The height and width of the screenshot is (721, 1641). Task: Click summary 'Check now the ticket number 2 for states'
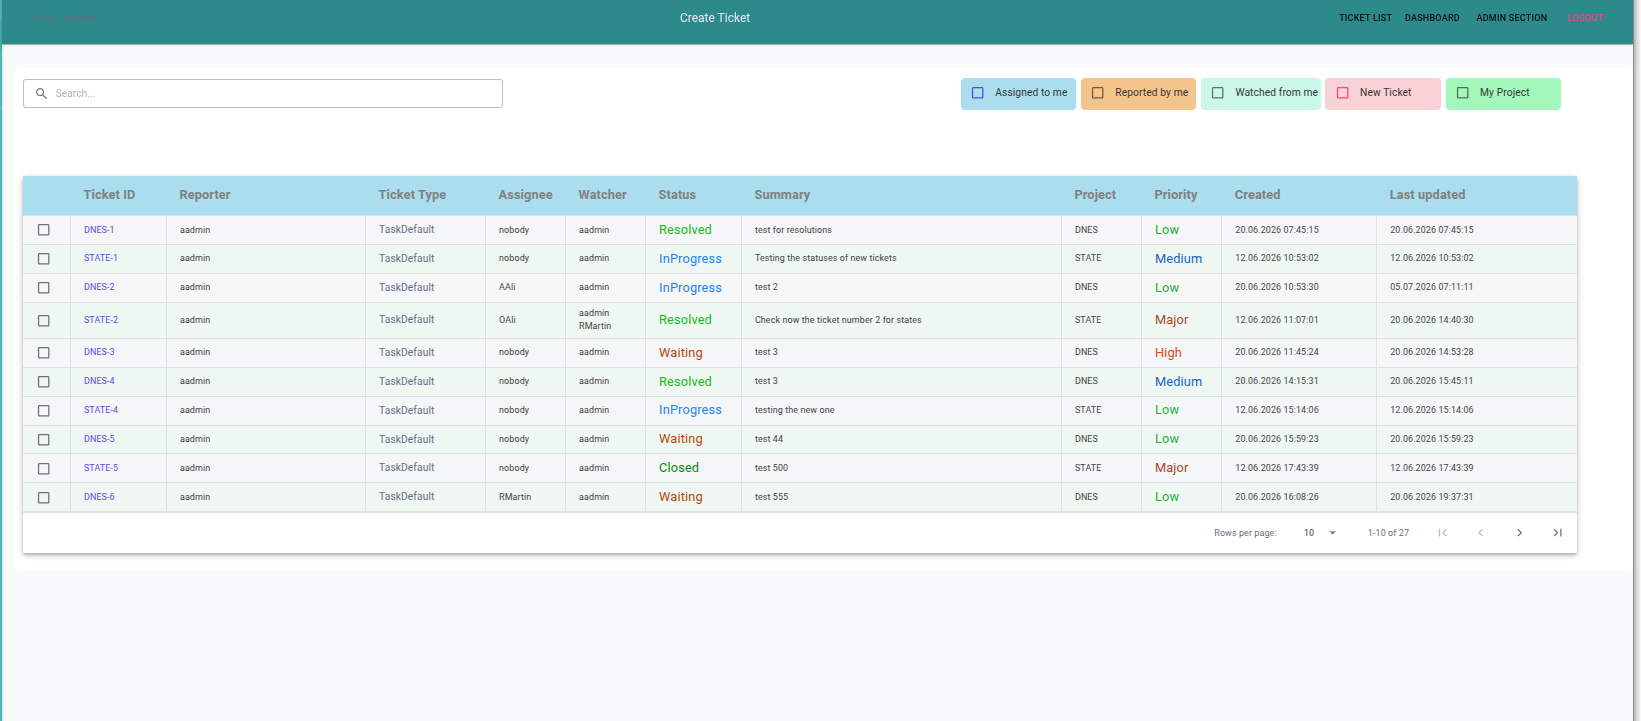pos(838,320)
